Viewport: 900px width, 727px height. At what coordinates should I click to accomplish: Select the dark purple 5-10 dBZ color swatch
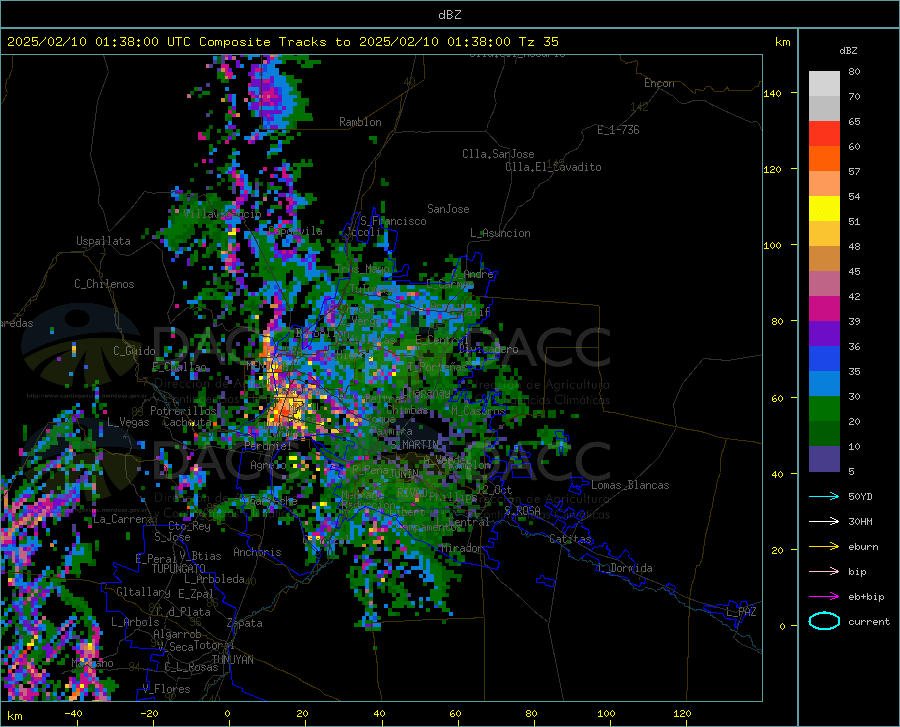(x=824, y=459)
